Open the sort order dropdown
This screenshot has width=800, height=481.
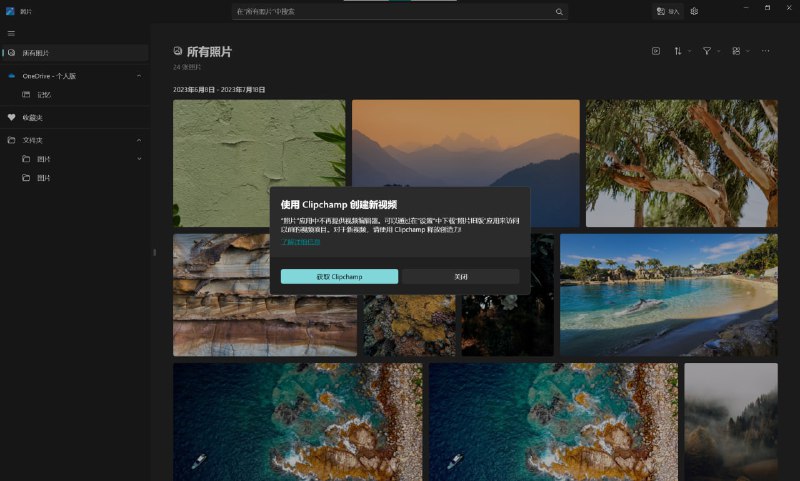pos(682,51)
